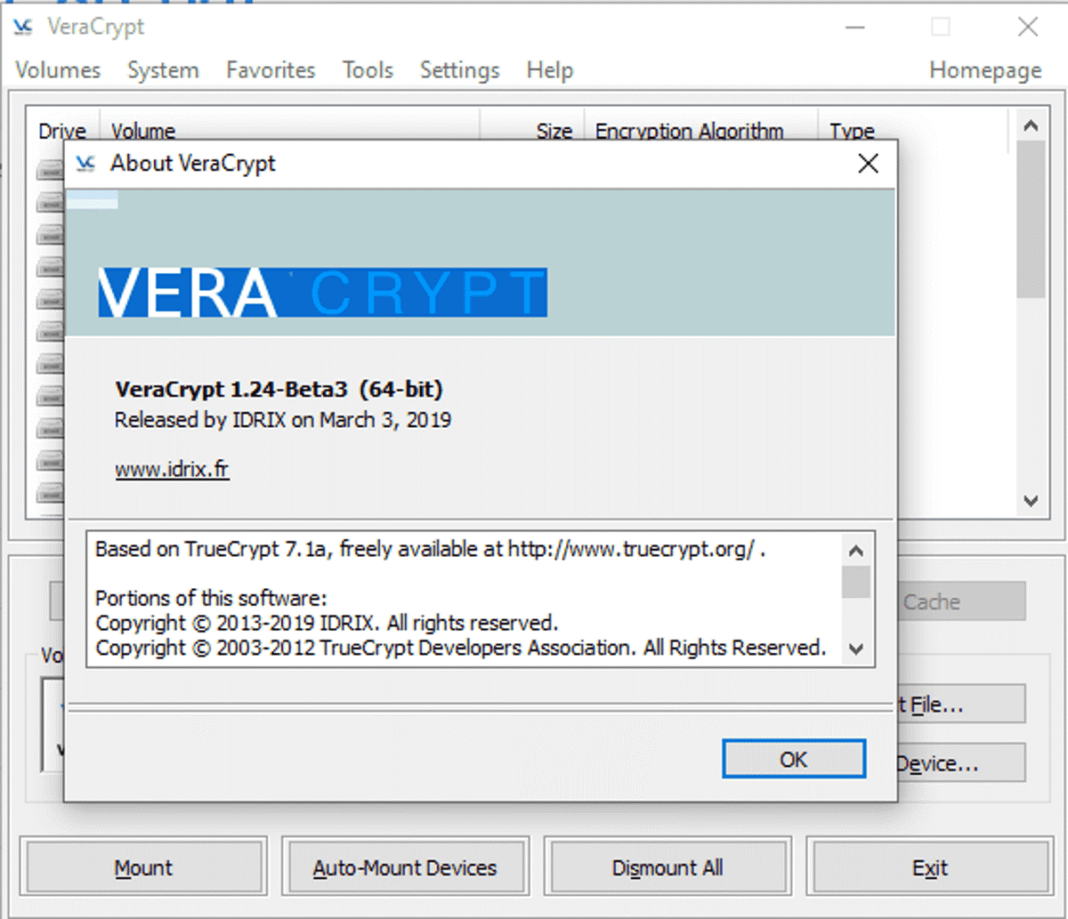Sort by the Encryption Algorithm column header
Image resolution: width=1068 pixels, height=919 pixels.
click(689, 131)
